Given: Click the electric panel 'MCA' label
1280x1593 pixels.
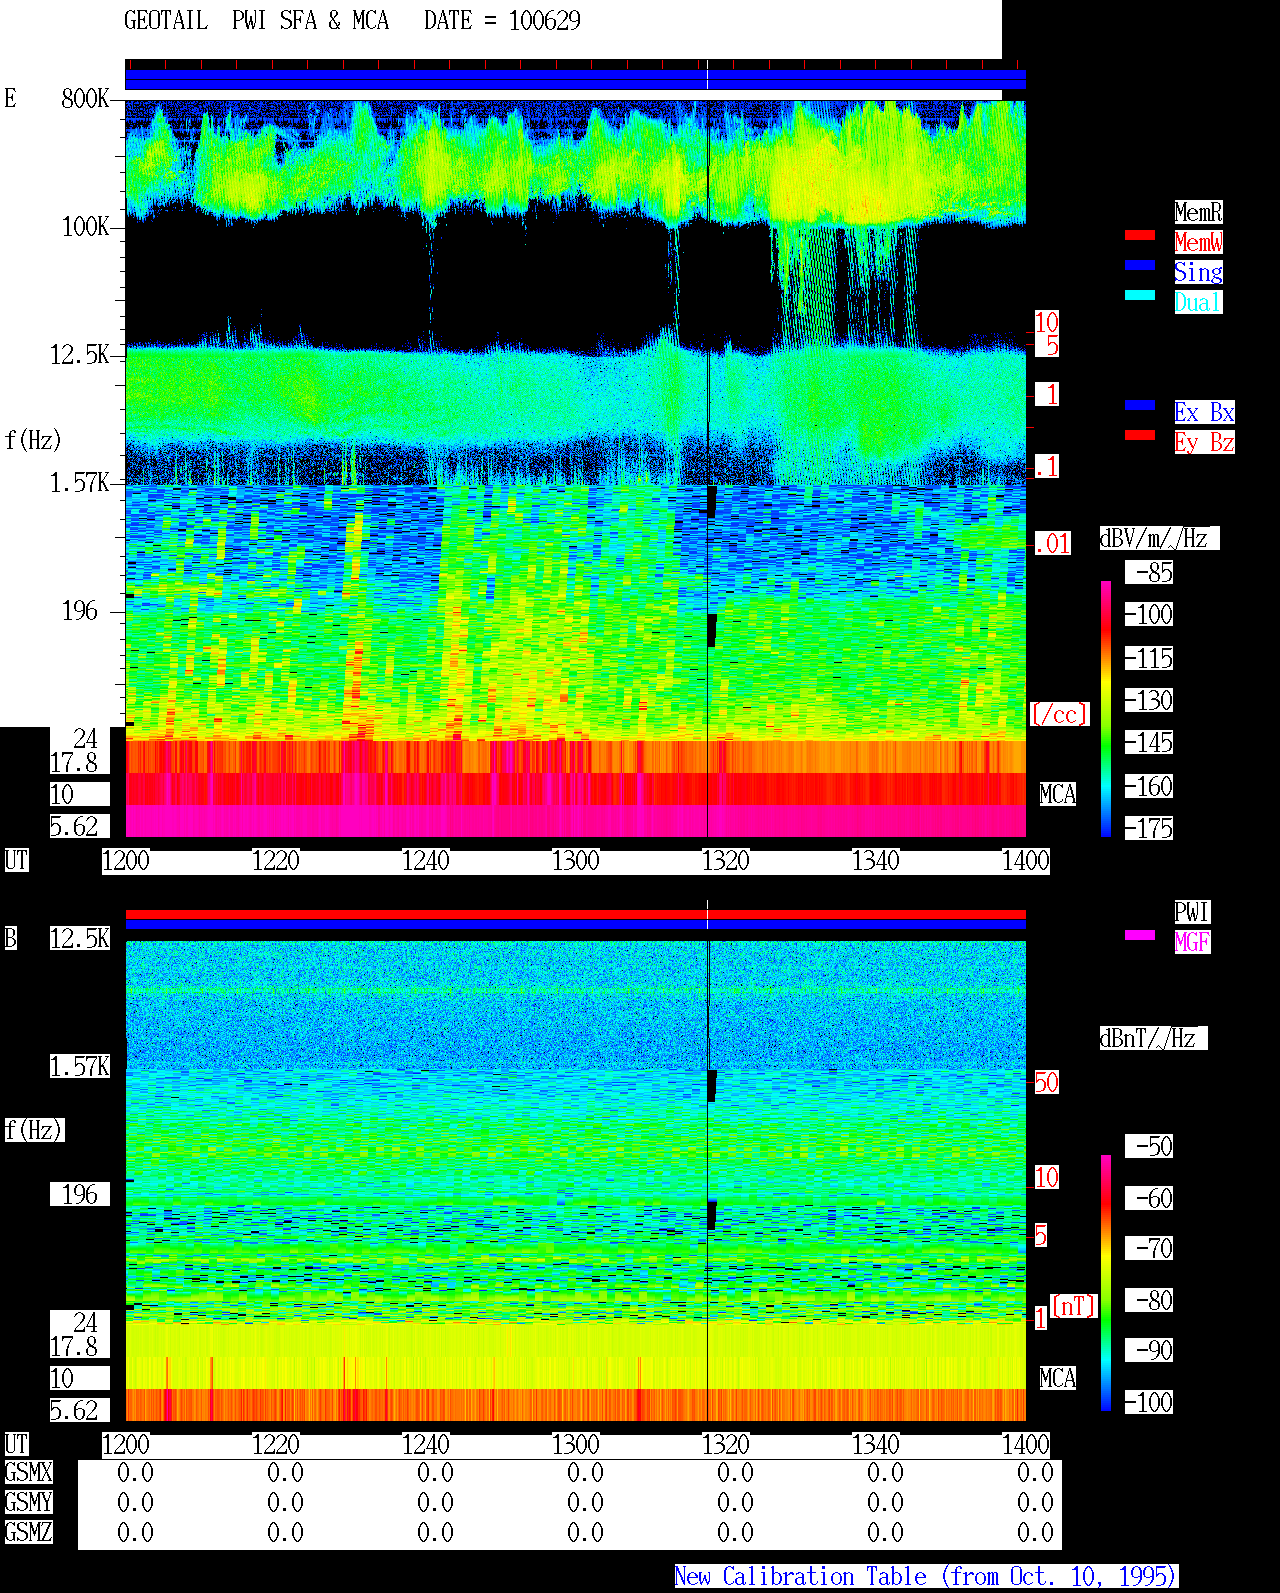Looking at the screenshot, I should [x=1057, y=795].
